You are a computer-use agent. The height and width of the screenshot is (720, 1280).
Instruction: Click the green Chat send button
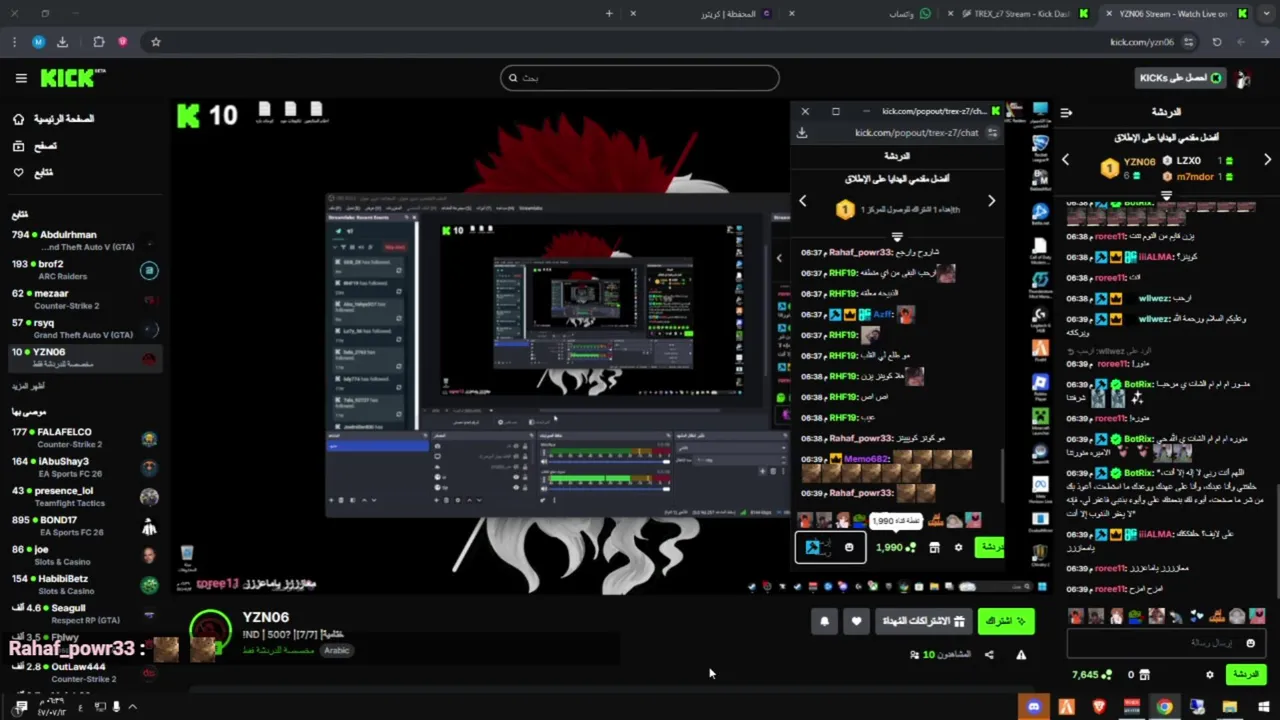[1246, 674]
